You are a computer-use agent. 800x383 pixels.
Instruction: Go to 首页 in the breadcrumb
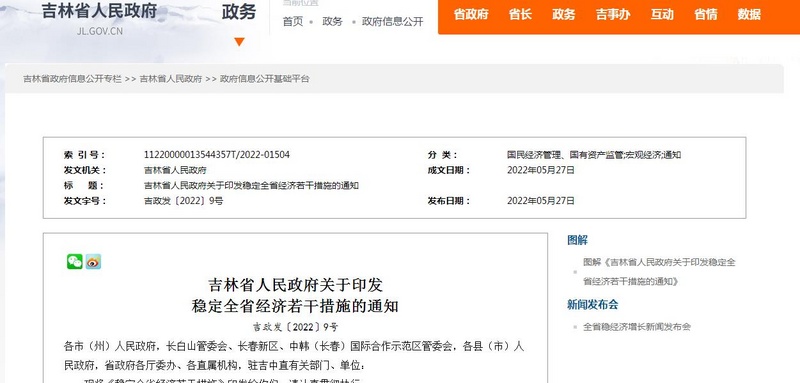[293, 21]
